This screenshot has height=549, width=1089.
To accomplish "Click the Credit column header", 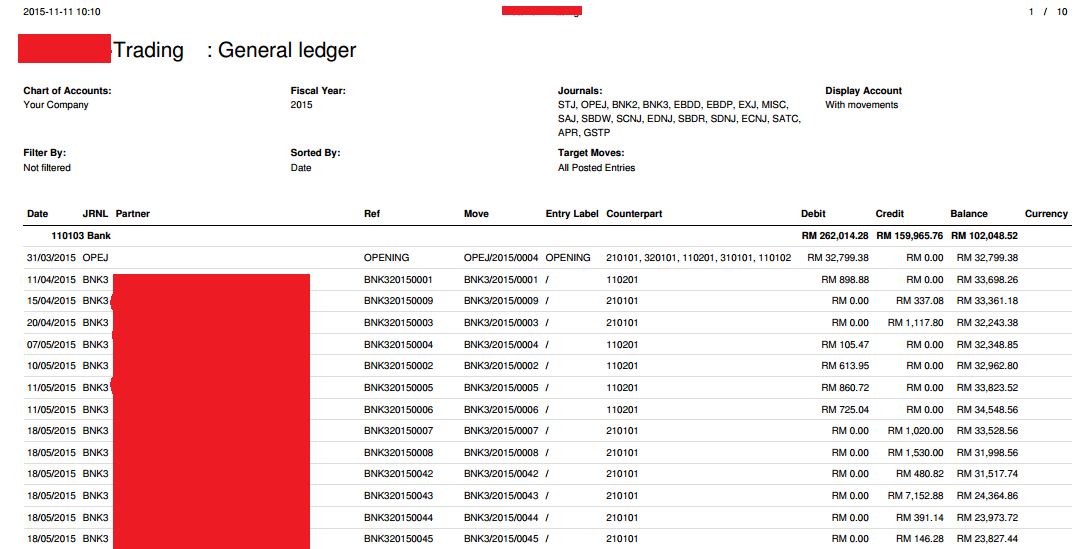I will [889, 214].
